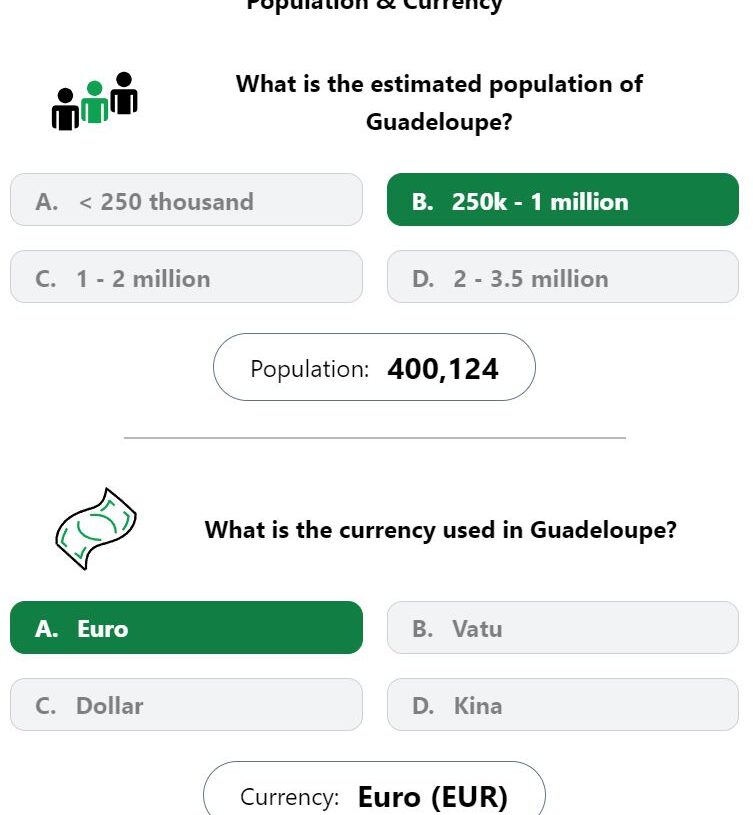Select answer A, less than 250 thousand
Screen dimensions: 753x815
(x=186, y=200)
